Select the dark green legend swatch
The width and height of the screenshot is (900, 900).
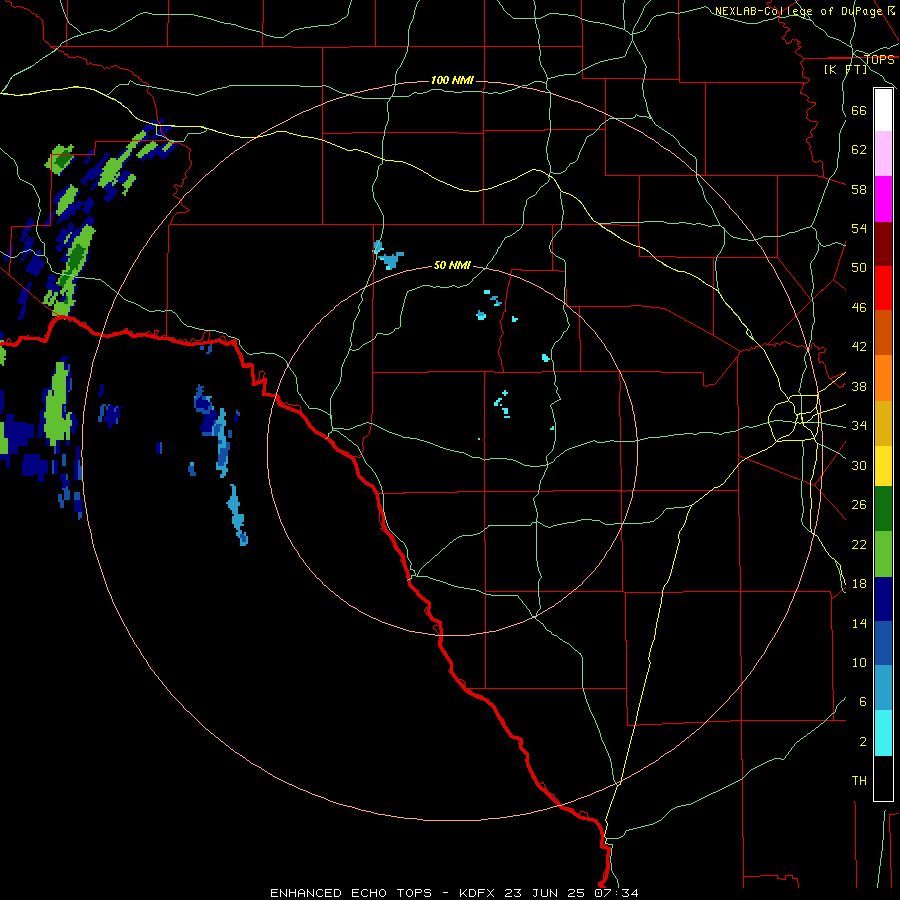pyautogui.click(x=883, y=509)
